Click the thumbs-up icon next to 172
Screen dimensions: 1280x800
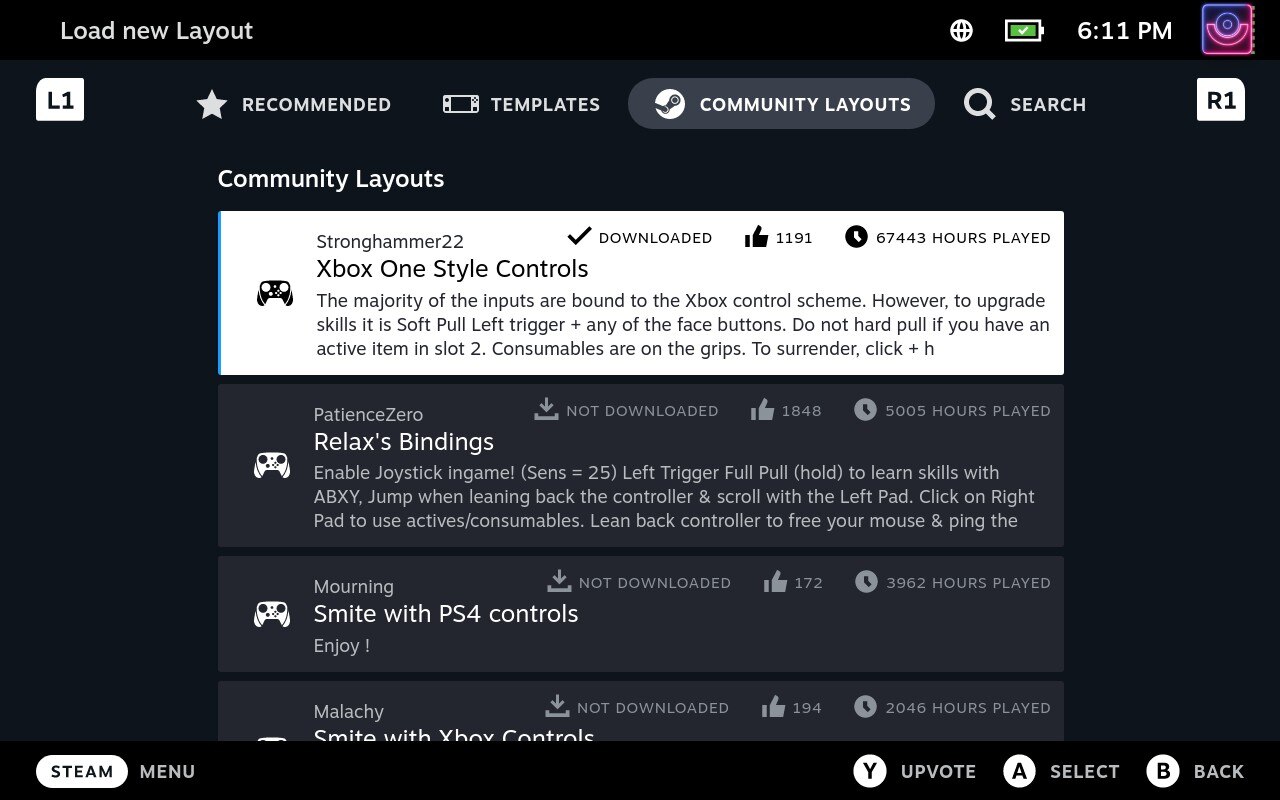point(775,582)
